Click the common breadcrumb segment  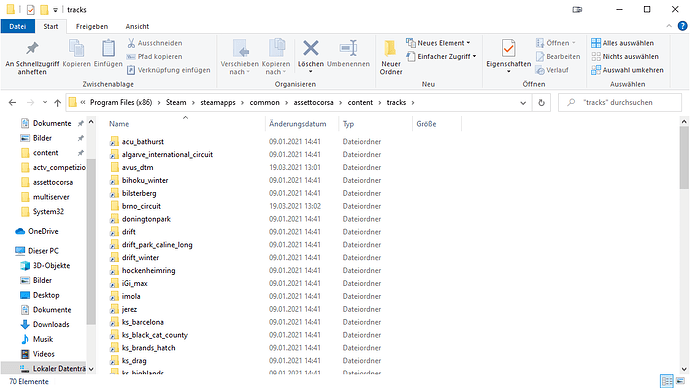coord(264,102)
